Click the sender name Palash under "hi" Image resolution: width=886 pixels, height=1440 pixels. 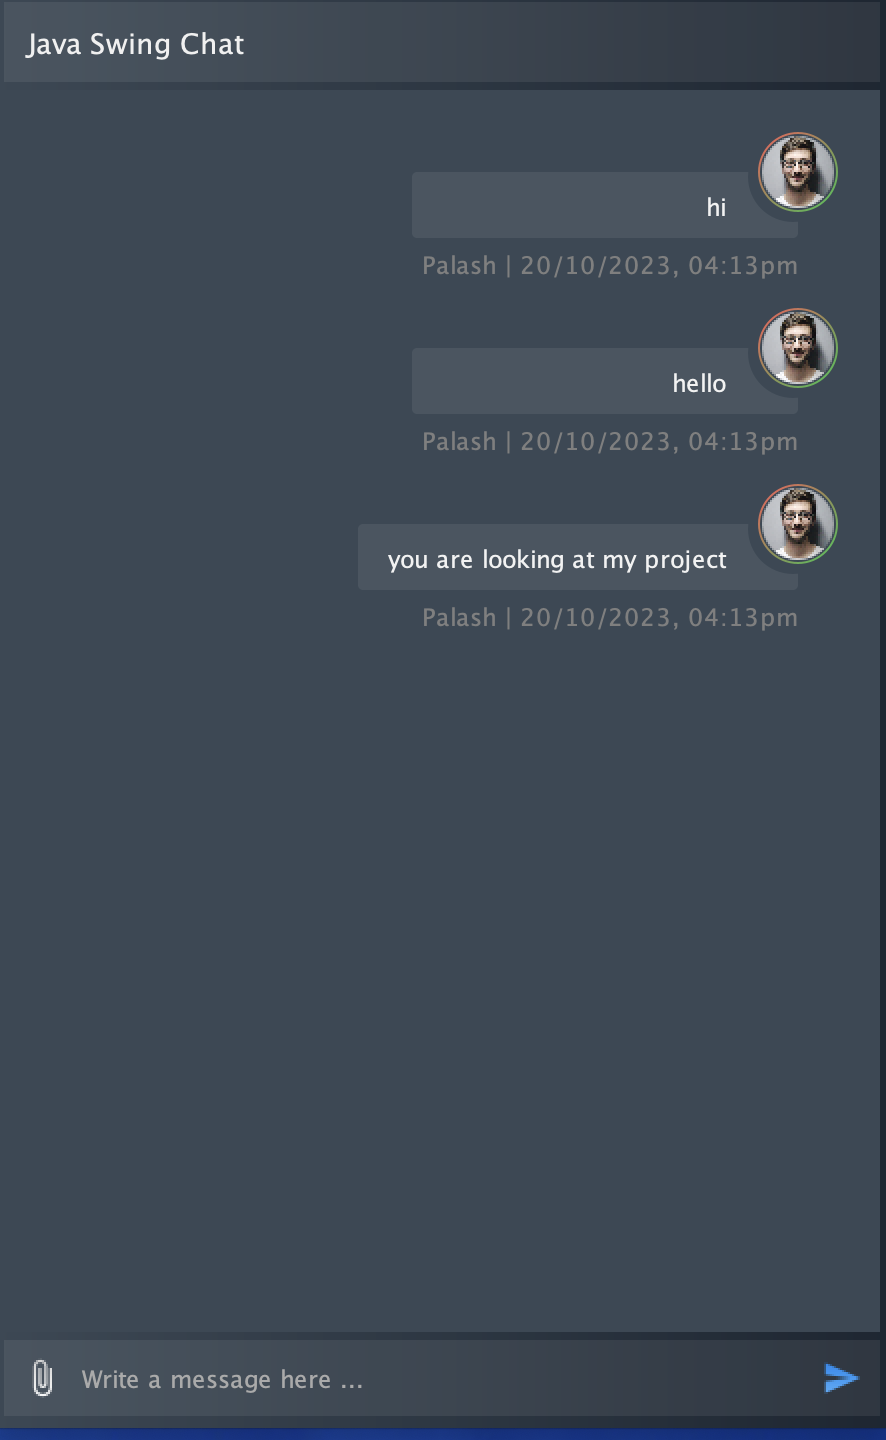(459, 266)
